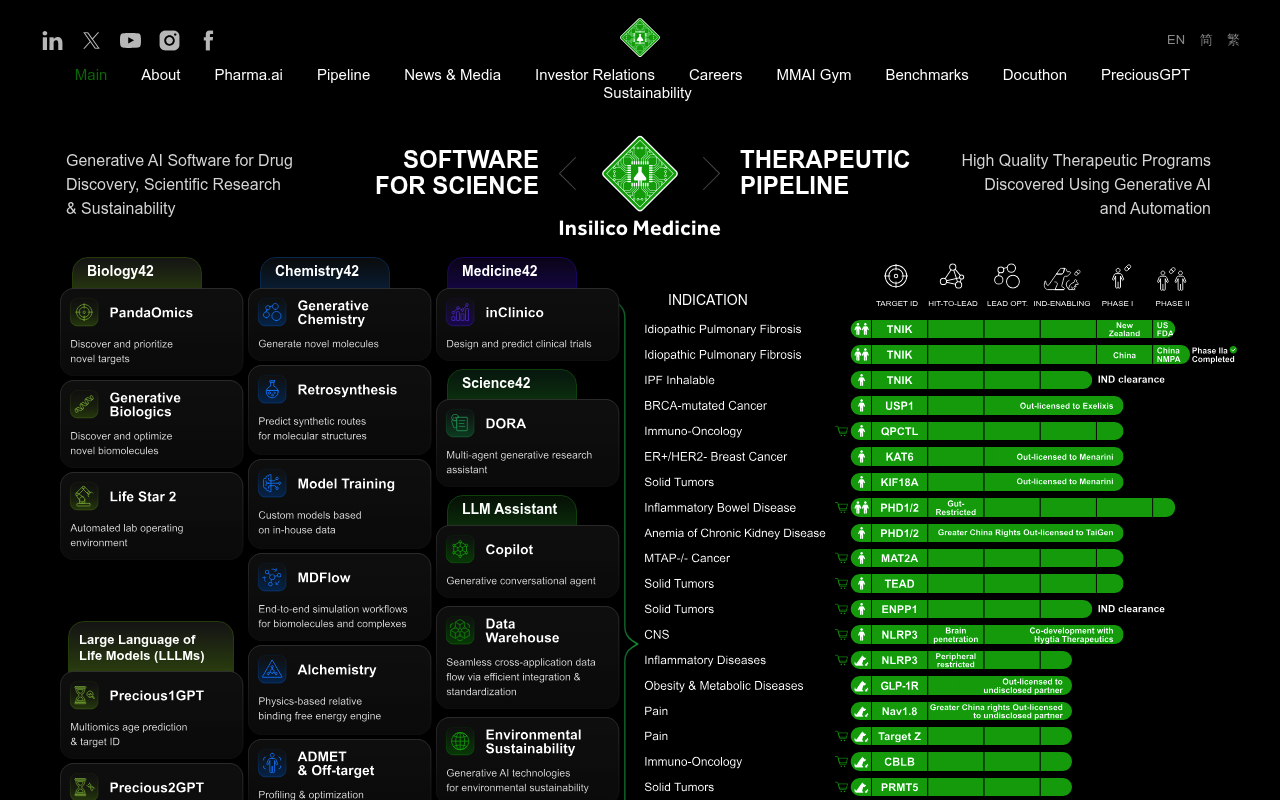The image size is (1280, 800).
Task: Open the News & Media menu item
Action: point(452,75)
